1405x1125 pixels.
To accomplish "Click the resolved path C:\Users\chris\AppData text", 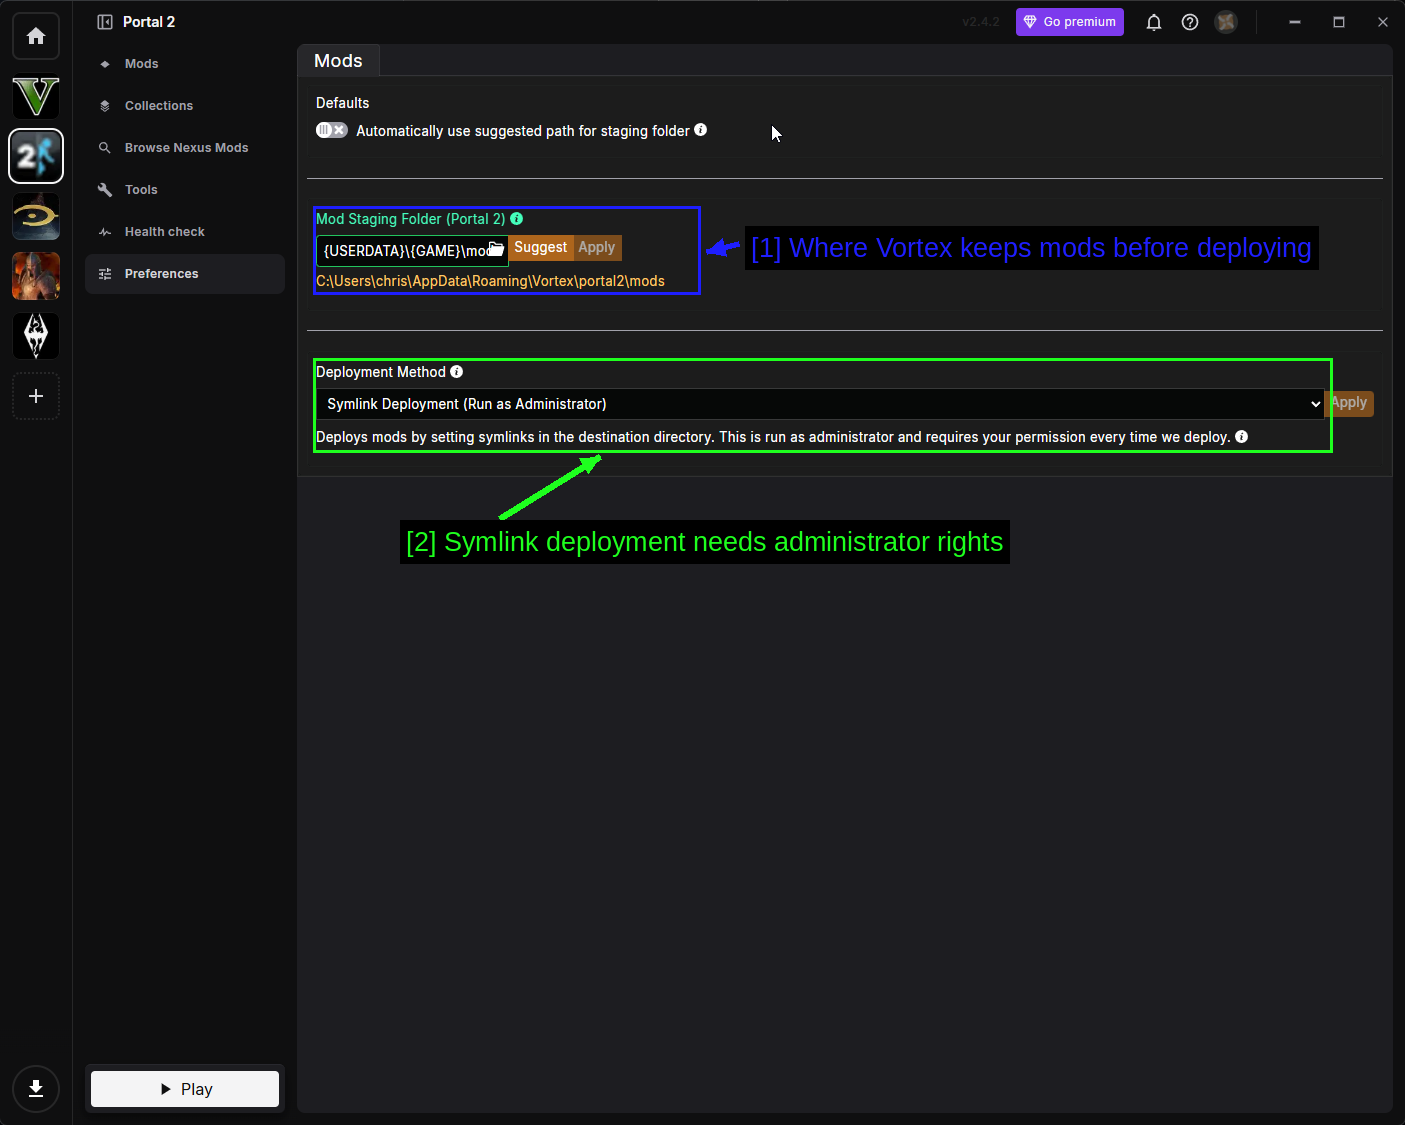I will pyautogui.click(x=490, y=281).
